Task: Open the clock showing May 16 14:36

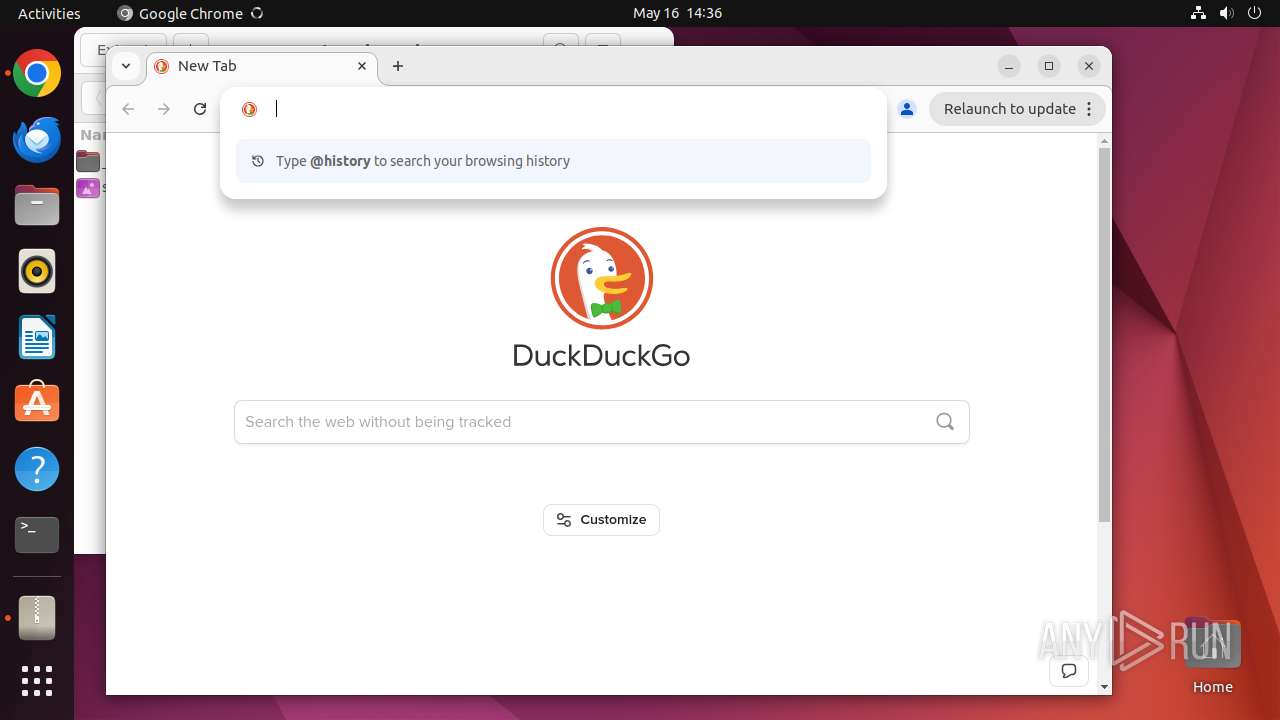Action: click(677, 13)
